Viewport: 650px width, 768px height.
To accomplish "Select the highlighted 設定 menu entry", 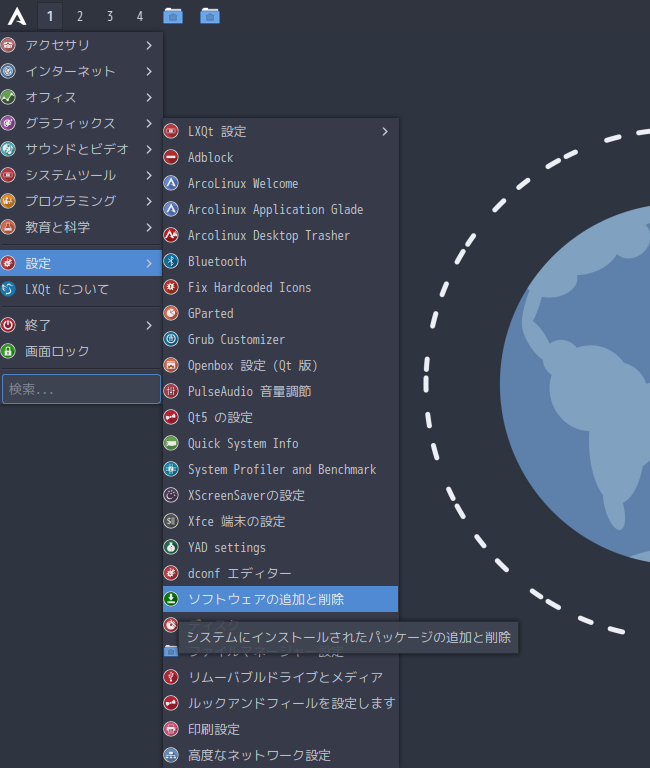I will tap(81, 263).
